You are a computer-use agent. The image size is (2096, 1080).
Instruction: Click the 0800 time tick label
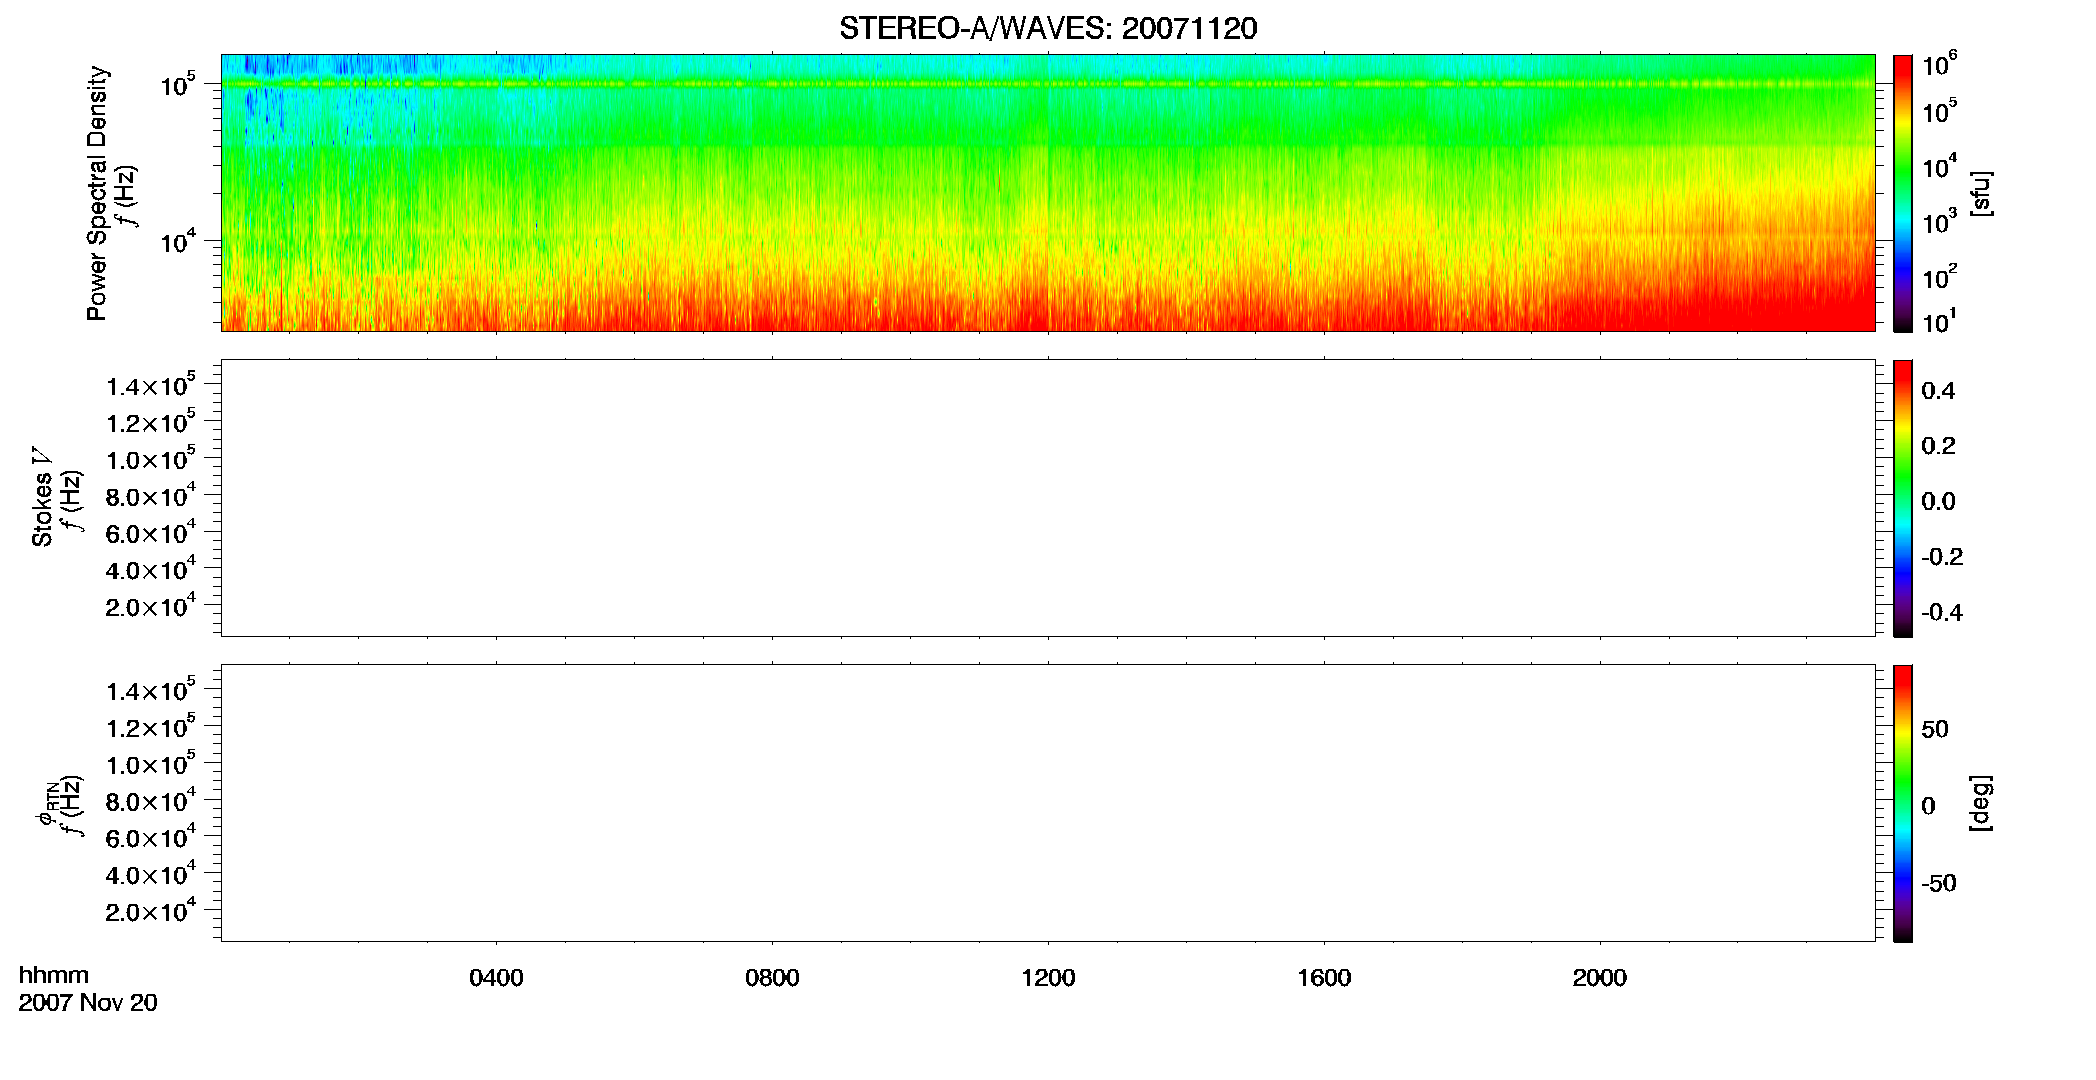pos(772,978)
